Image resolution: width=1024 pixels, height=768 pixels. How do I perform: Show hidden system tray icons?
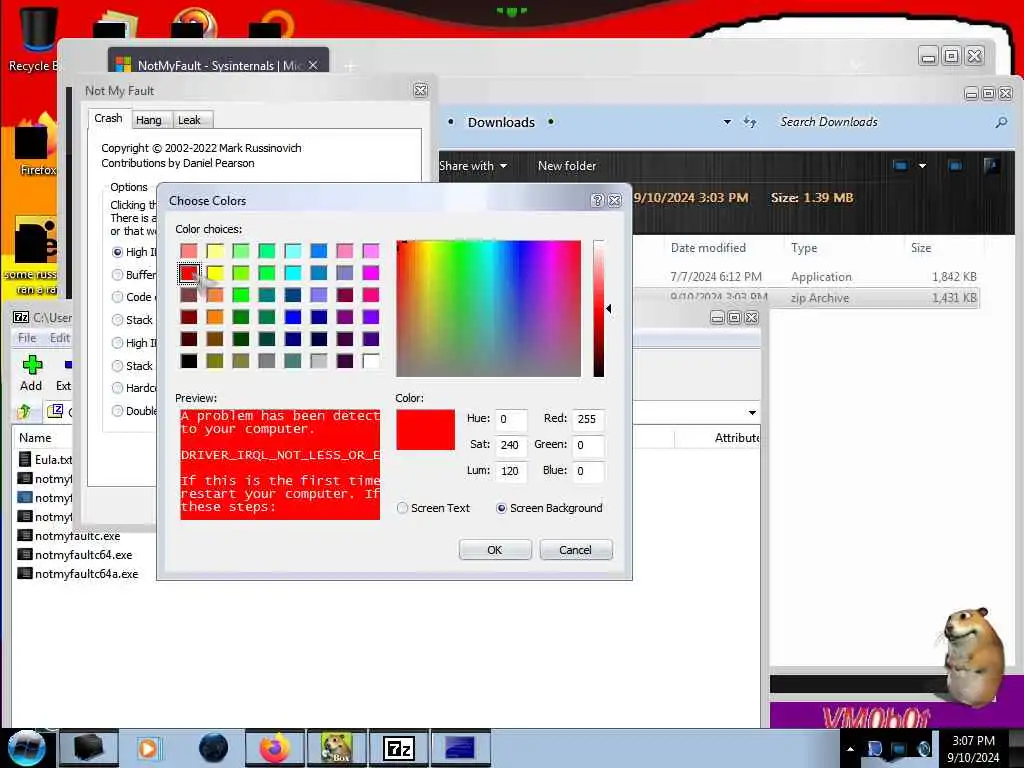tap(850, 749)
